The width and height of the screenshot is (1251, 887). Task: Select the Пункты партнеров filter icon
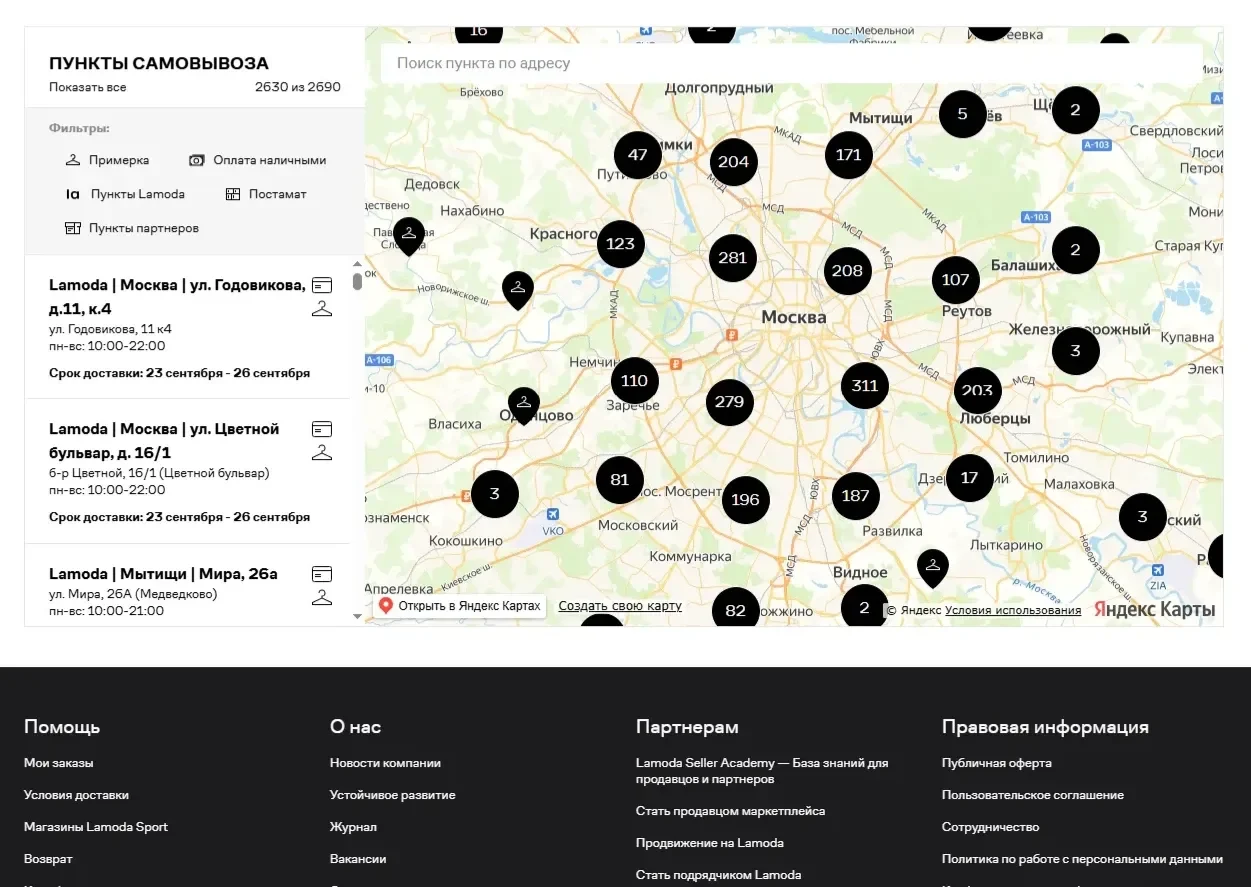coord(73,228)
